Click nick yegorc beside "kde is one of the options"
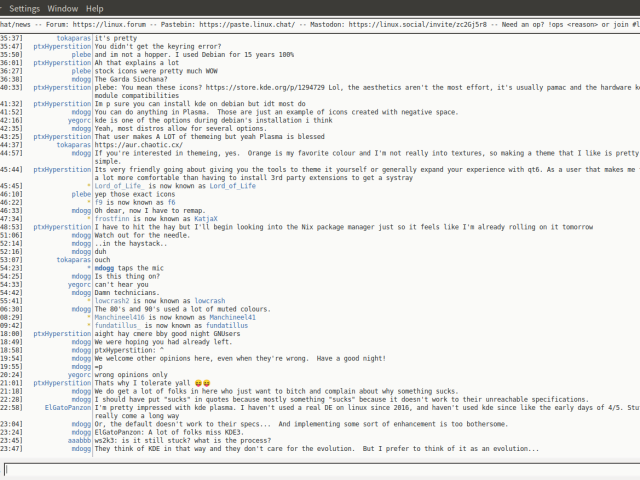 [x=79, y=120]
